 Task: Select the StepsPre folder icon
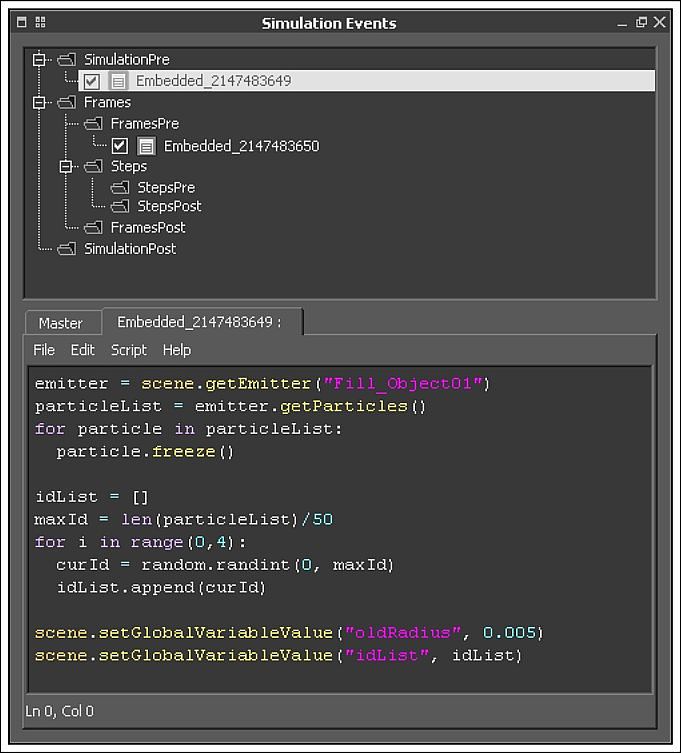coord(121,188)
